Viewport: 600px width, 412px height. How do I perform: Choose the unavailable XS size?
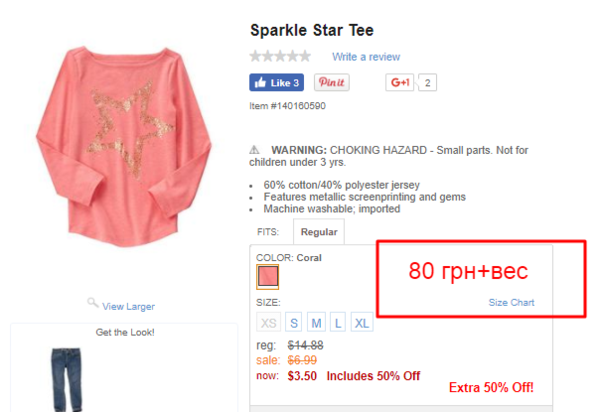point(268,323)
